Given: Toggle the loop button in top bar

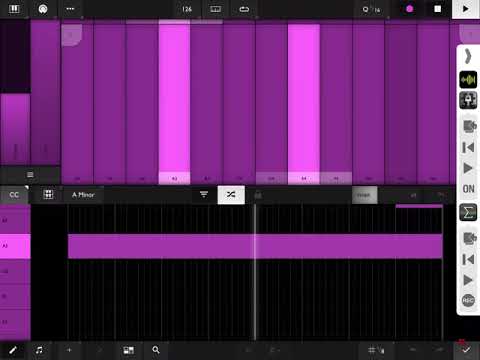Looking at the screenshot, I should [244, 9].
